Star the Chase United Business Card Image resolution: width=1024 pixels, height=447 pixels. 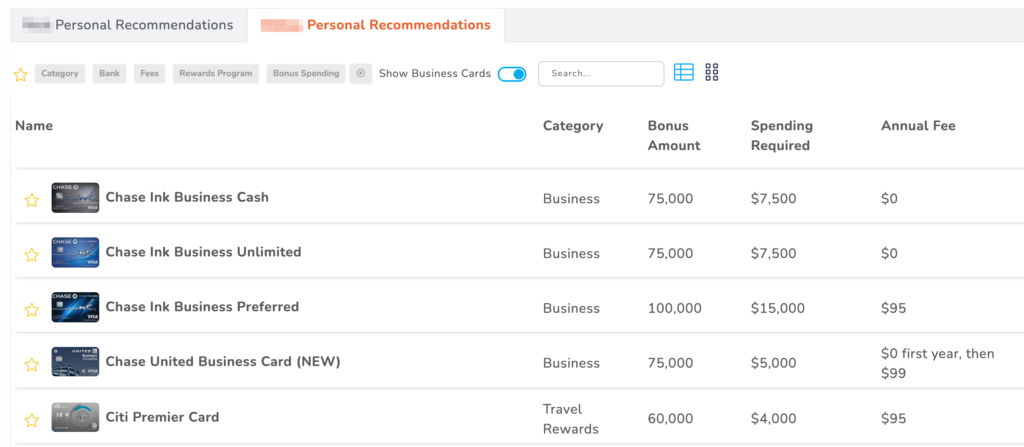pos(31,365)
